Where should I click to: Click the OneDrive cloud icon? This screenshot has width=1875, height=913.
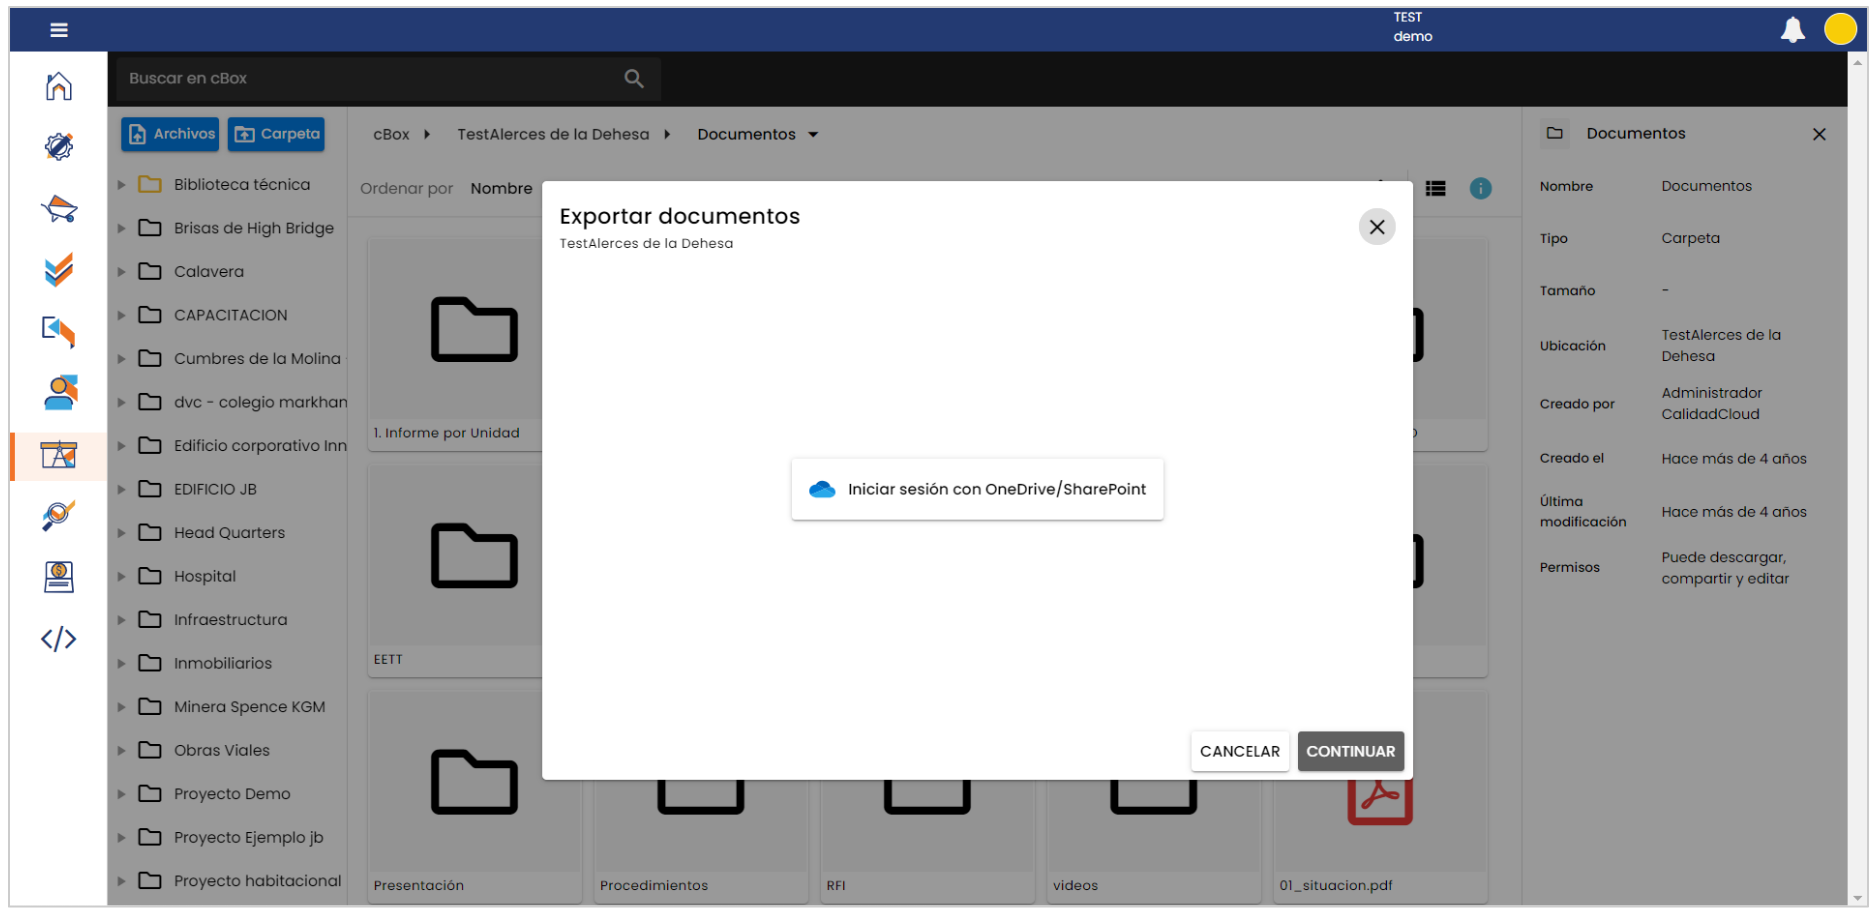[822, 489]
